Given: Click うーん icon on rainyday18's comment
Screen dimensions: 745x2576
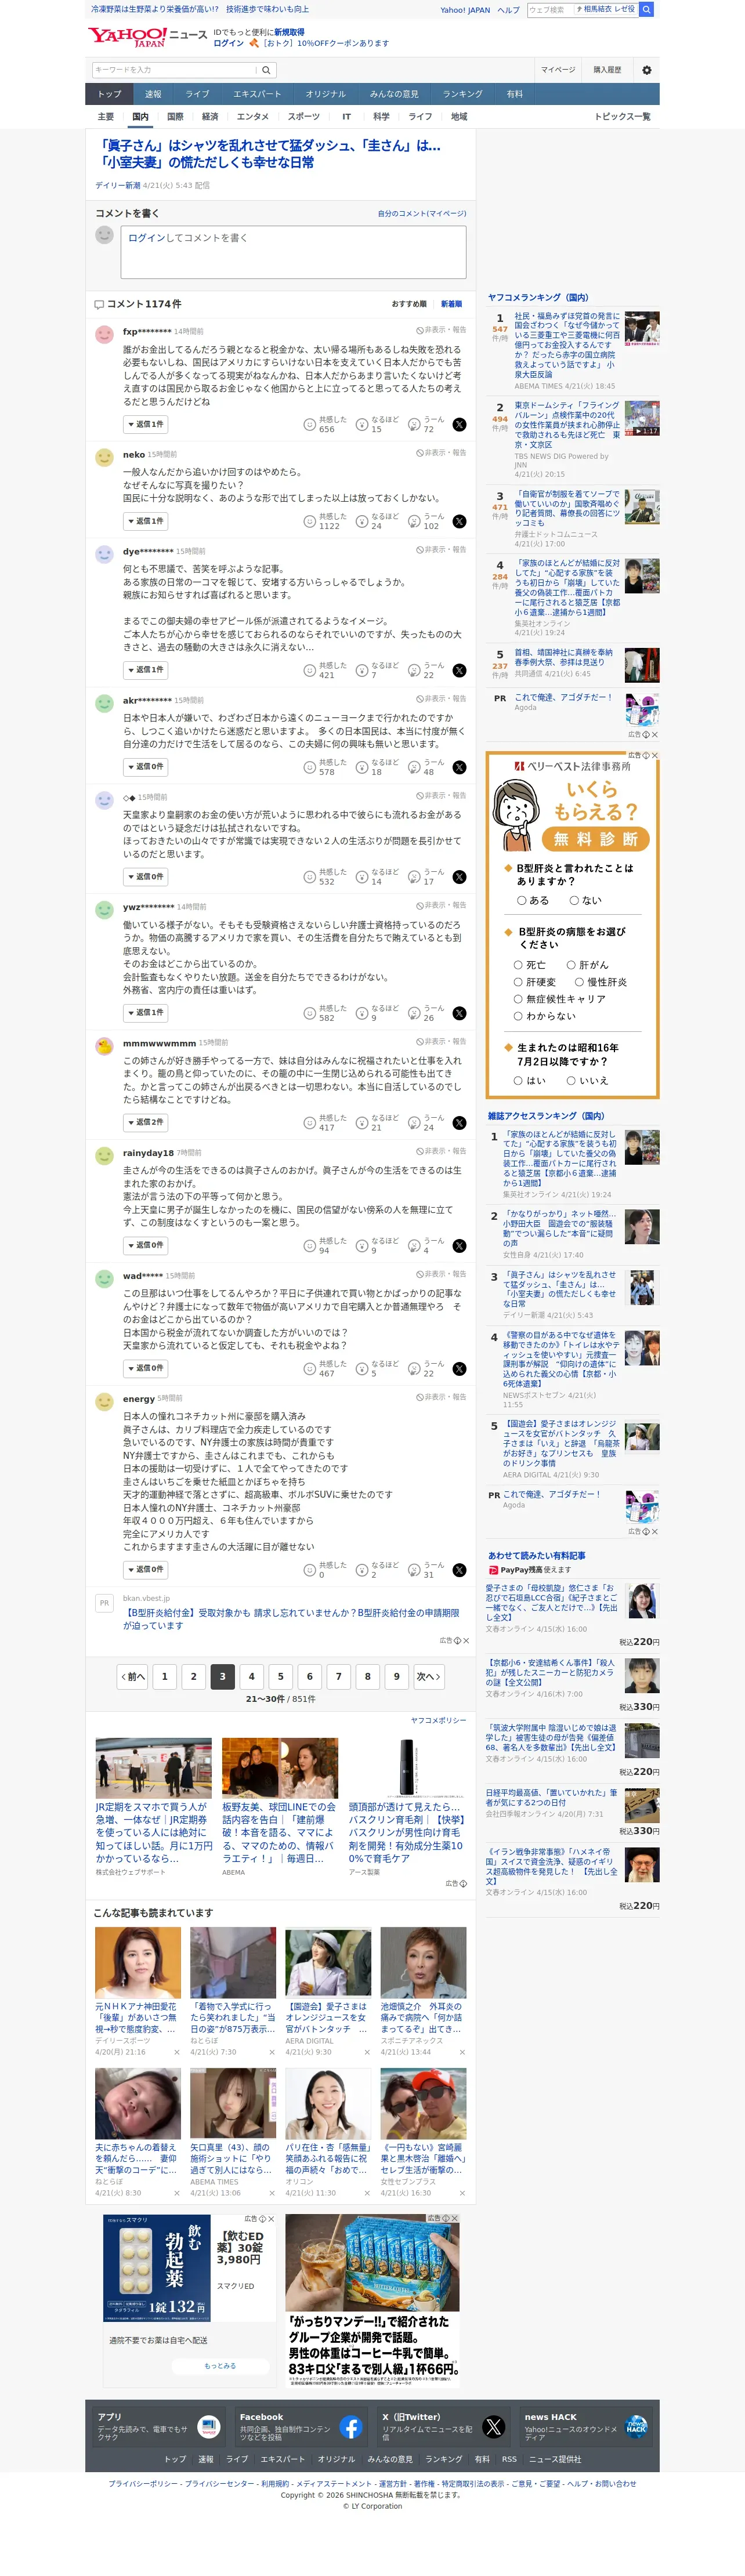Looking at the screenshot, I should click(414, 1247).
